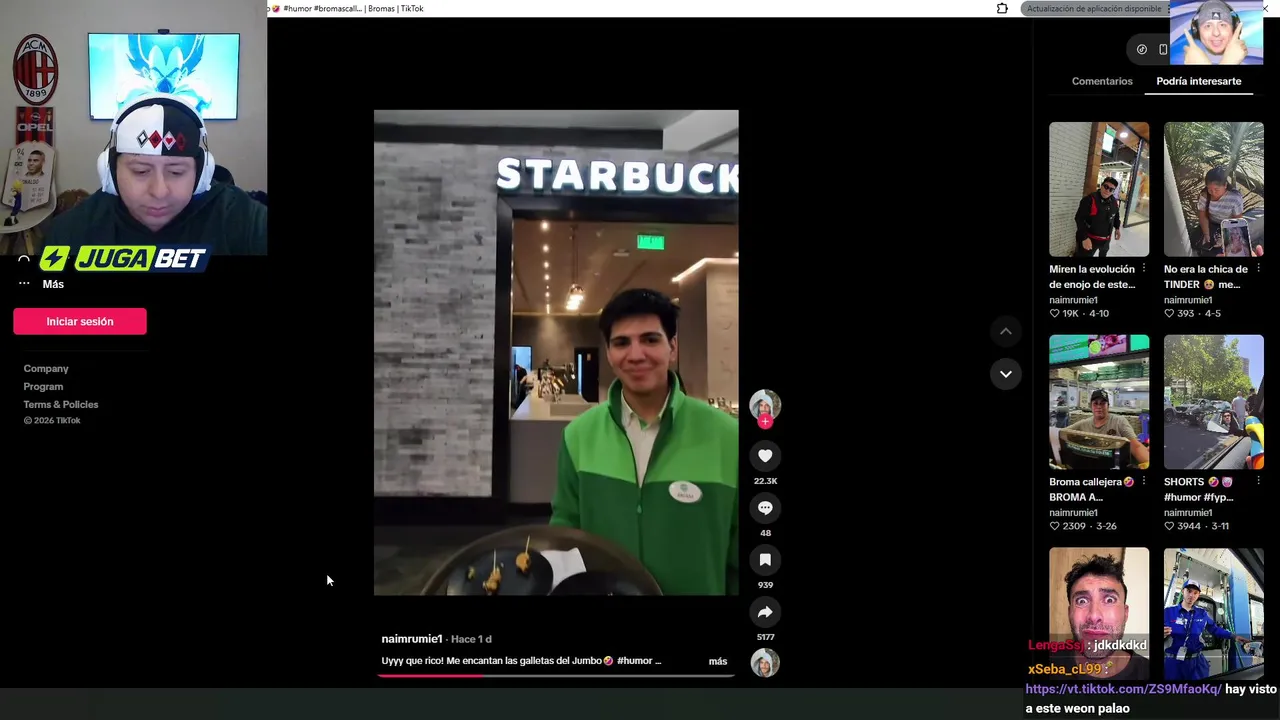The height and width of the screenshot is (720, 1280).
Task: Like the video with heart icon
Action: (765, 456)
